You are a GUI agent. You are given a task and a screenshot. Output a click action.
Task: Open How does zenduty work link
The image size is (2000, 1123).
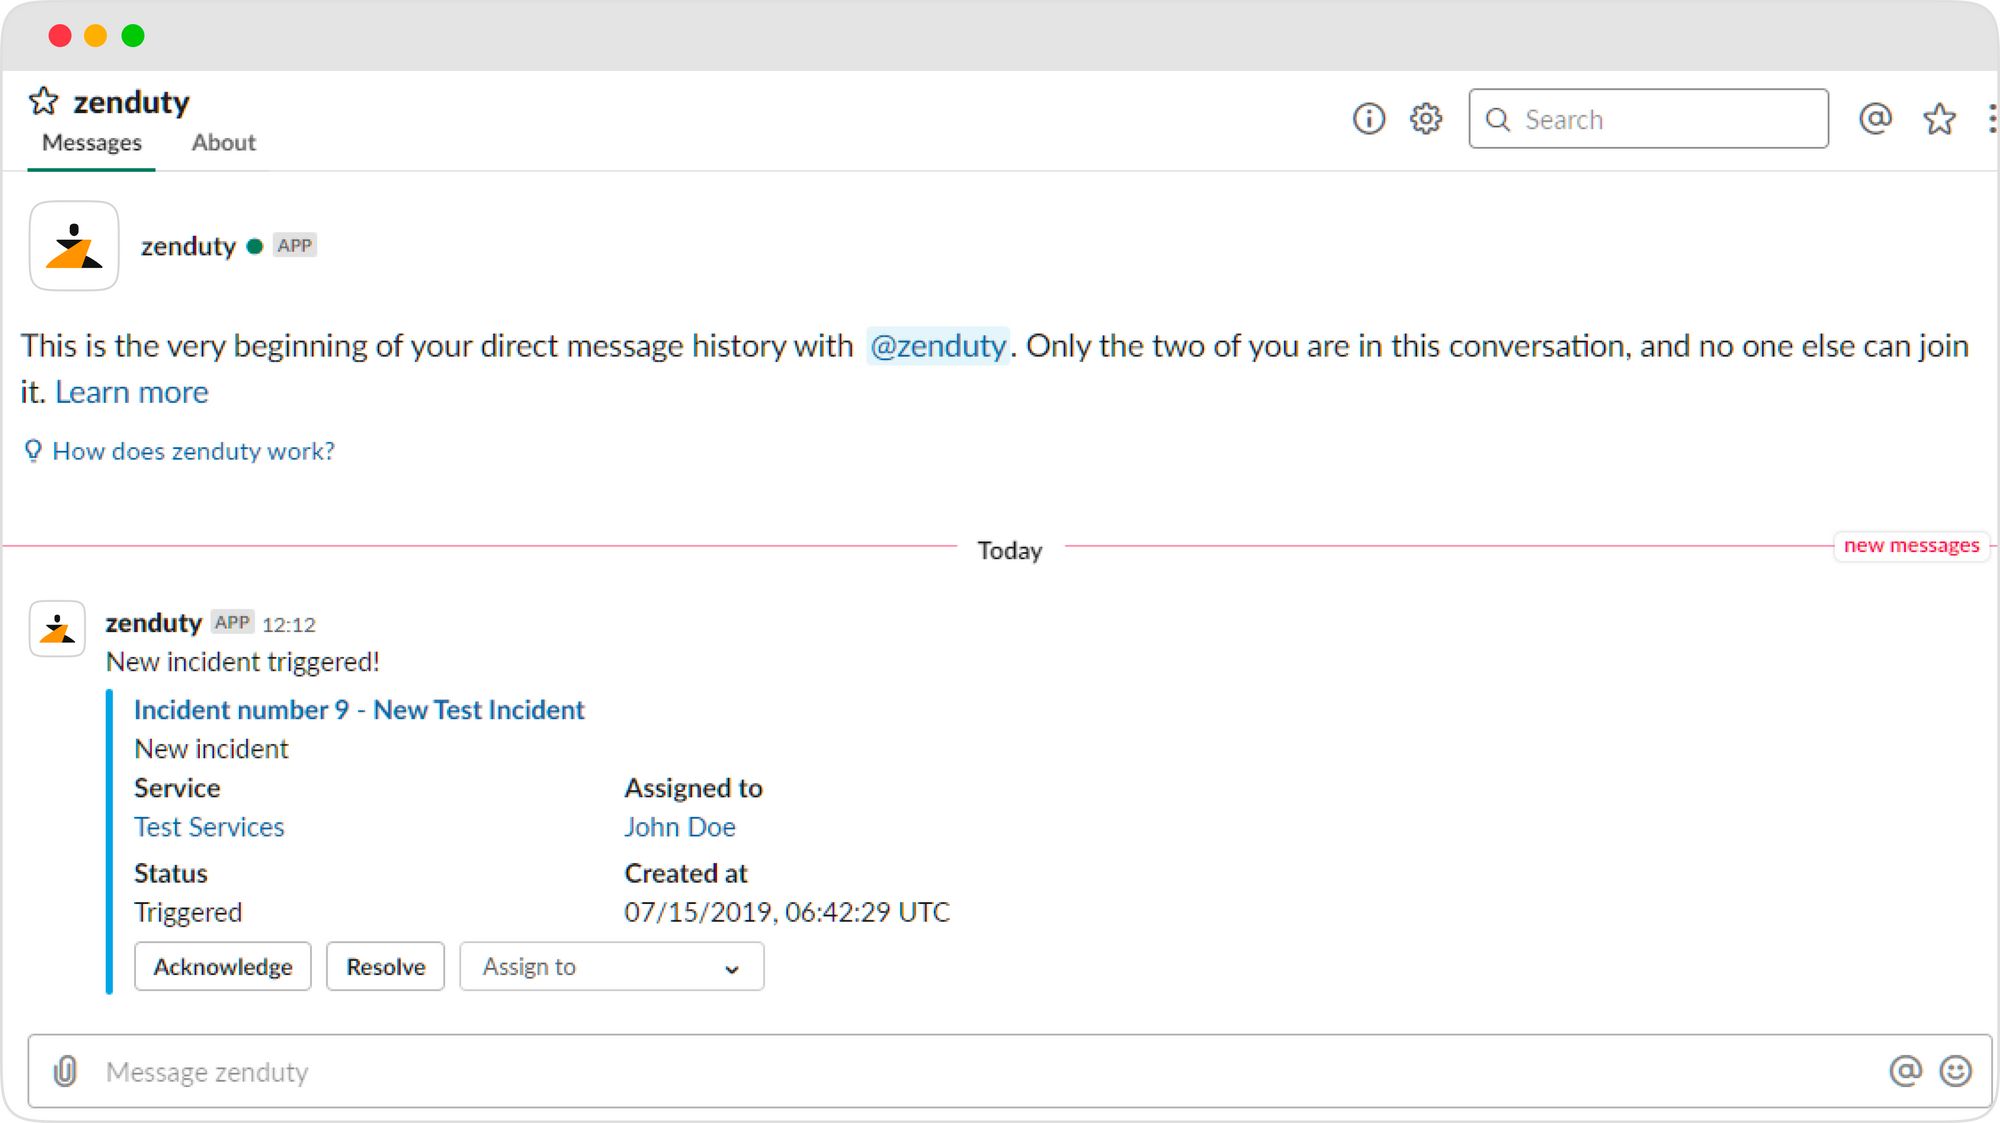pyautogui.click(x=194, y=452)
